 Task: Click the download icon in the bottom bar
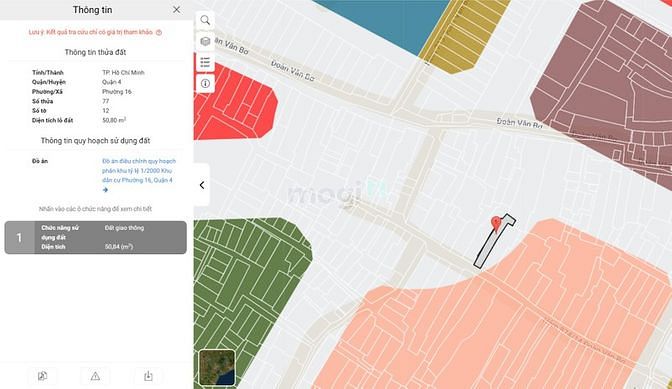point(148,376)
